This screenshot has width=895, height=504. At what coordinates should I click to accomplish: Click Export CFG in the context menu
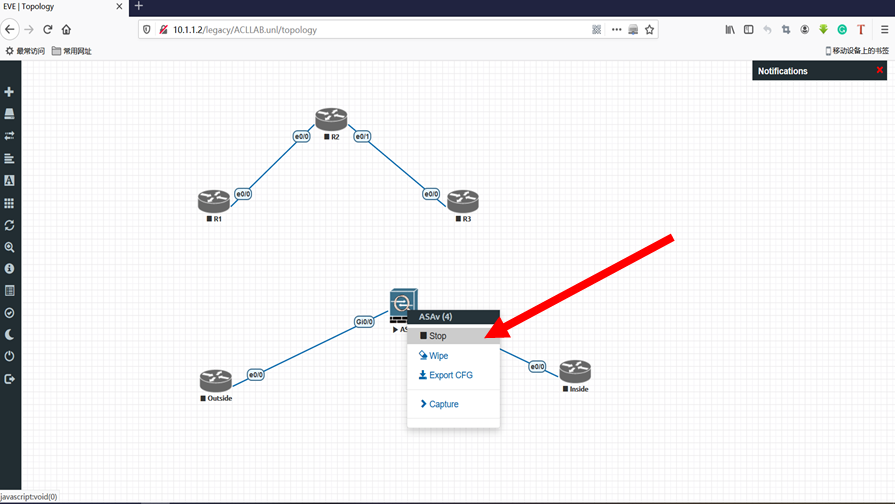click(450, 376)
